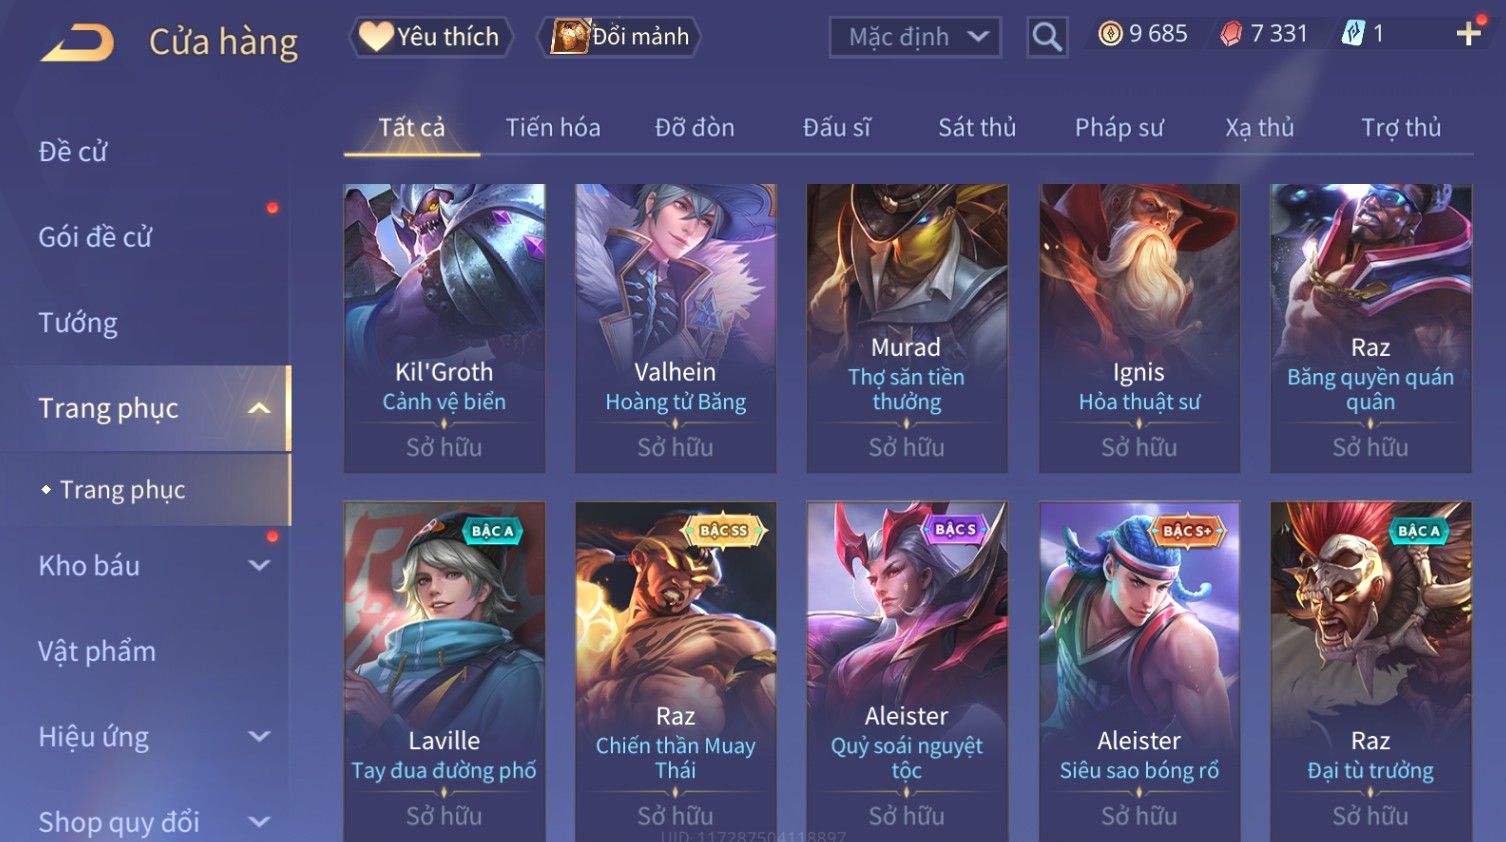The width and height of the screenshot is (1506, 842).
Task: Select Laville Tay đua đường phố skin
Action: 444,671
